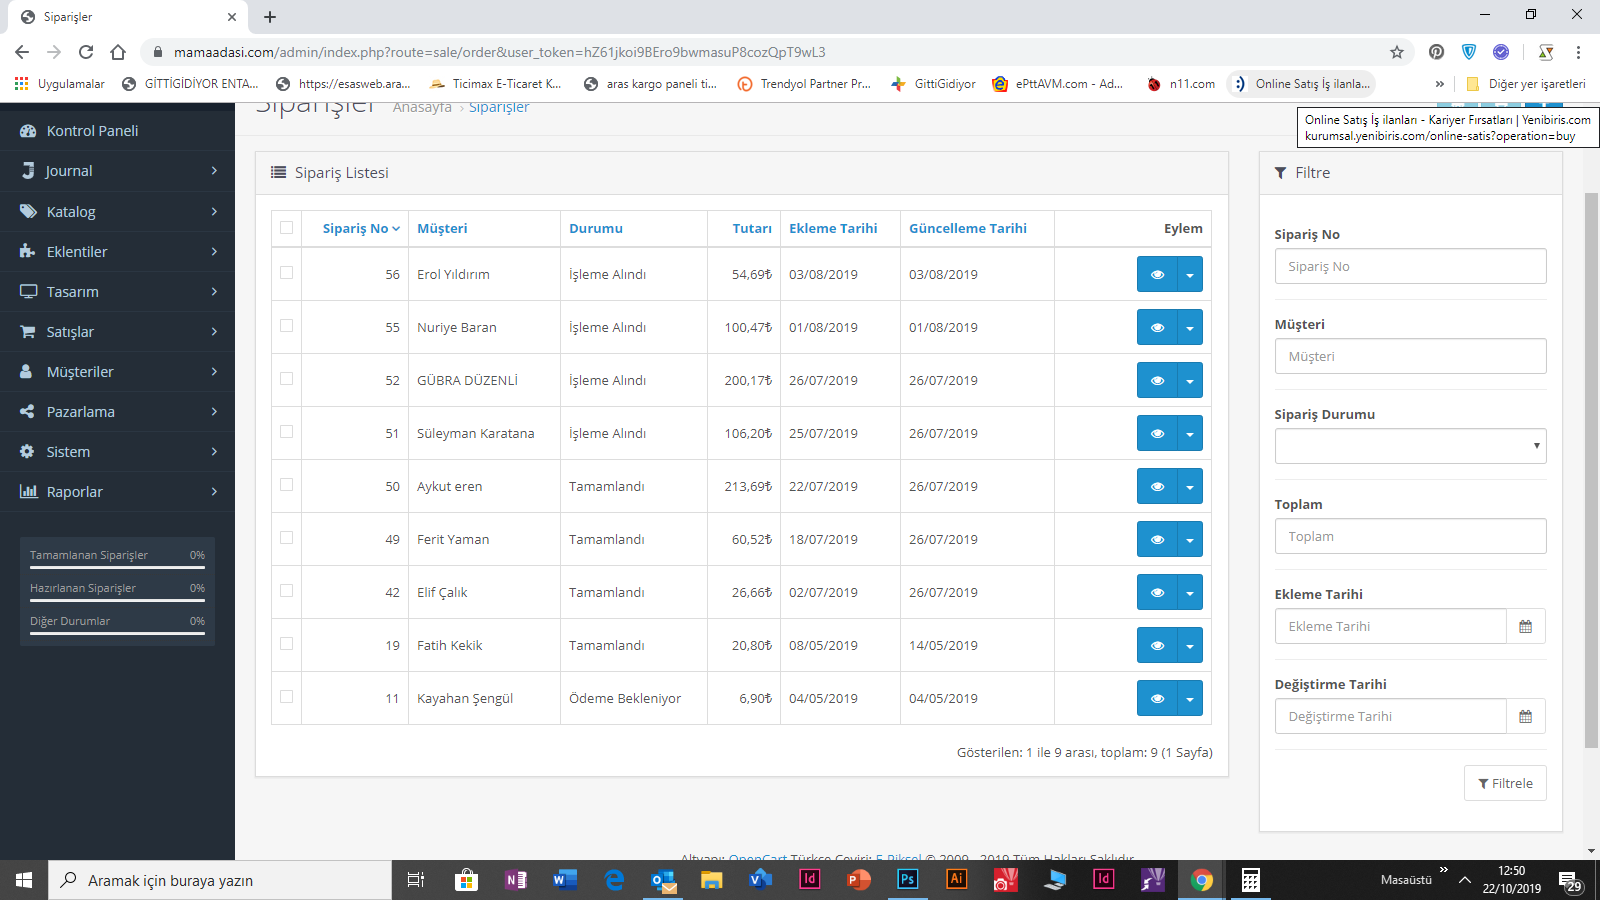Check the box for order 55 Nuriye Baran
Viewport: 1600px width, 900px height.
tap(287, 326)
